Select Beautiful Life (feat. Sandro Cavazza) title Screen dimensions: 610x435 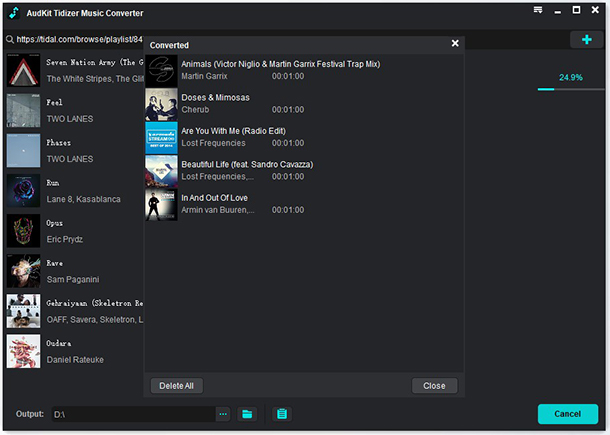[x=247, y=164]
